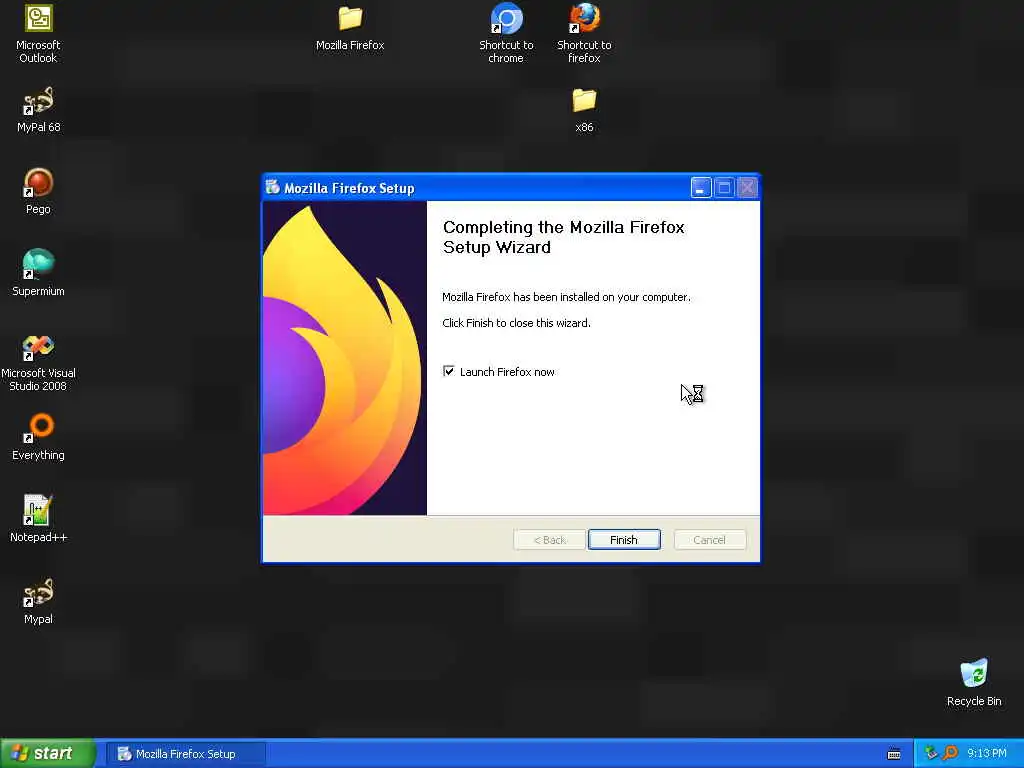Minimize the Mozilla Firefox Setup window
Image resolution: width=1024 pixels, height=768 pixels.
point(700,188)
